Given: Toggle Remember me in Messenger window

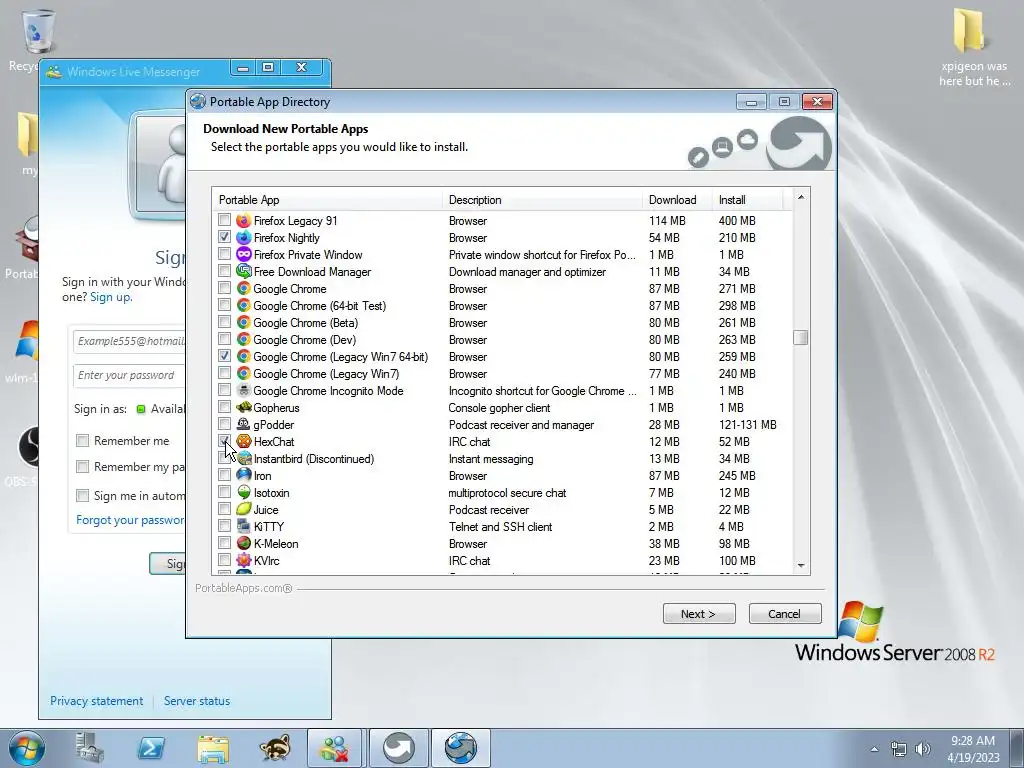Looking at the screenshot, I should (82, 441).
